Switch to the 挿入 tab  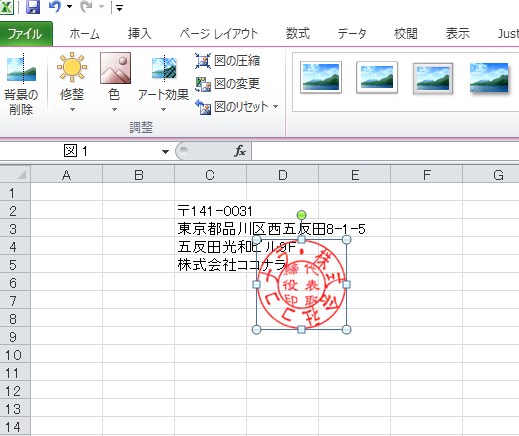pos(140,34)
